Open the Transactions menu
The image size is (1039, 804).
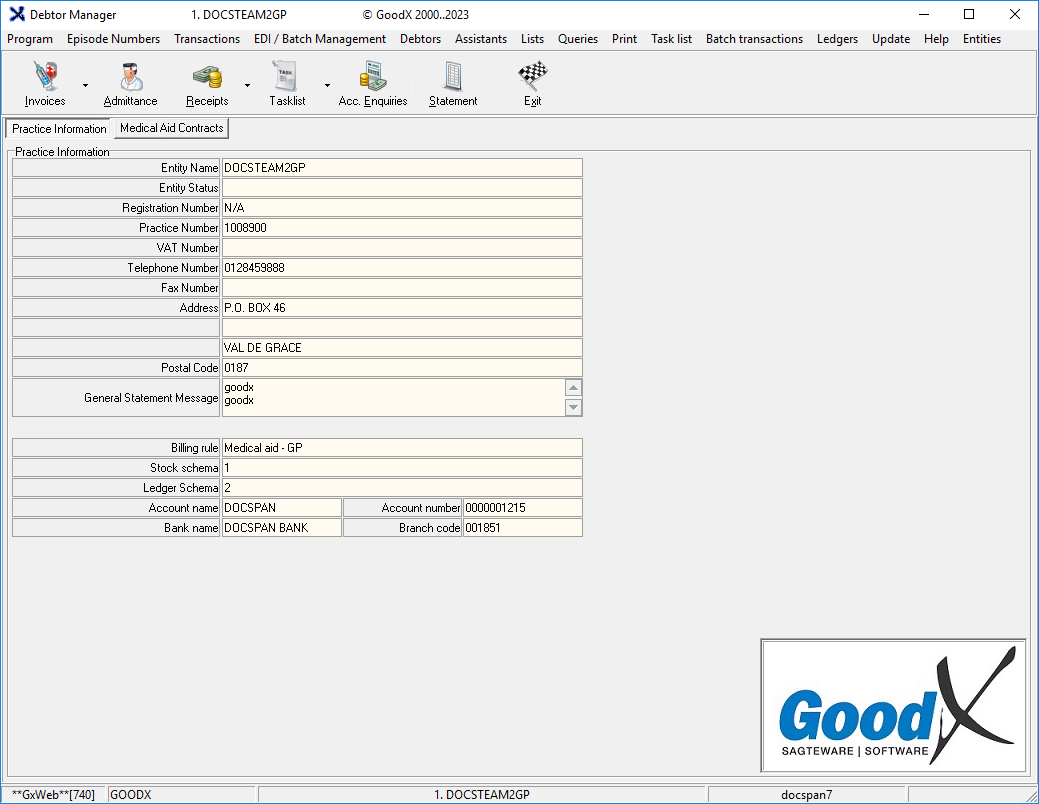pyautogui.click(x=207, y=39)
